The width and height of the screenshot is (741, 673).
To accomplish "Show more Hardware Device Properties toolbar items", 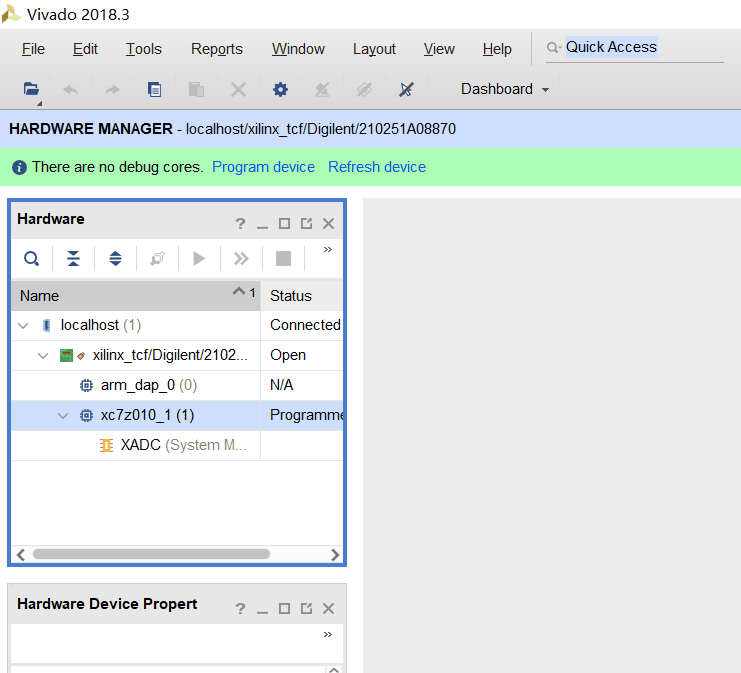I will point(327,634).
